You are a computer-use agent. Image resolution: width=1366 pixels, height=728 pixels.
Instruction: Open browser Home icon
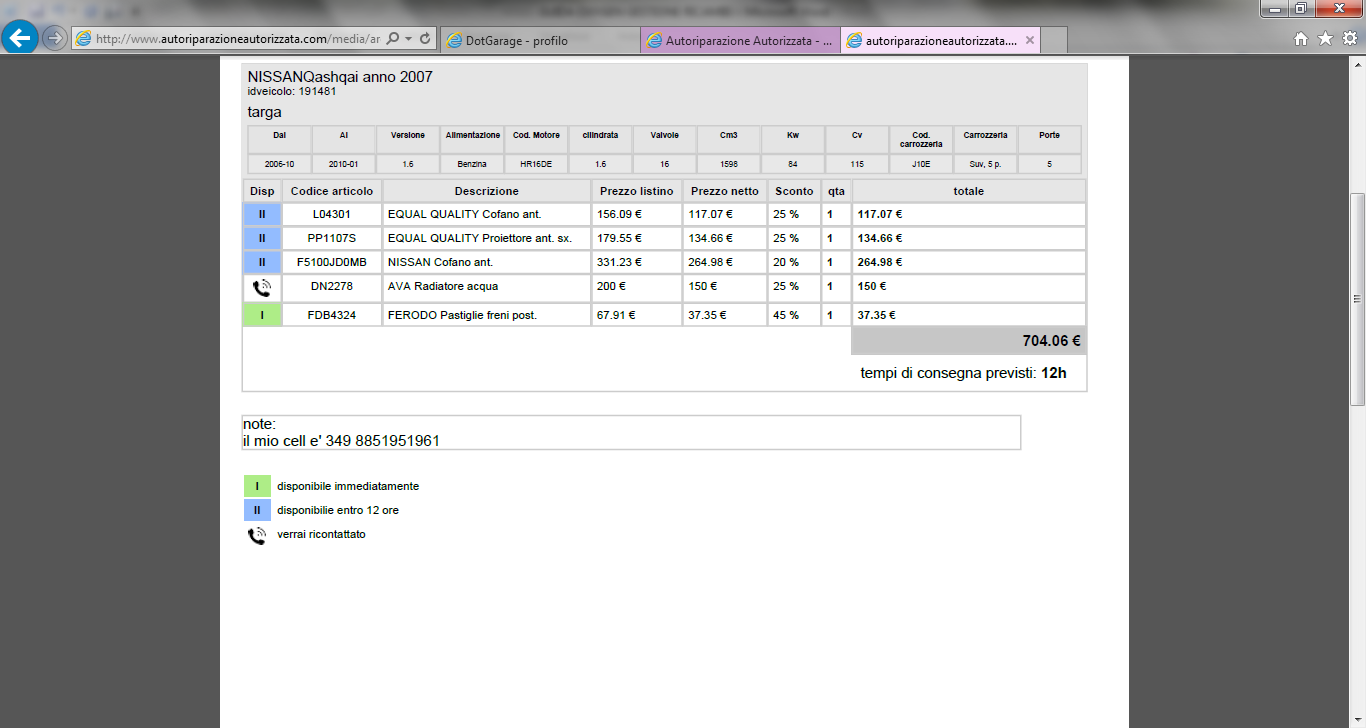coord(1301,39)
